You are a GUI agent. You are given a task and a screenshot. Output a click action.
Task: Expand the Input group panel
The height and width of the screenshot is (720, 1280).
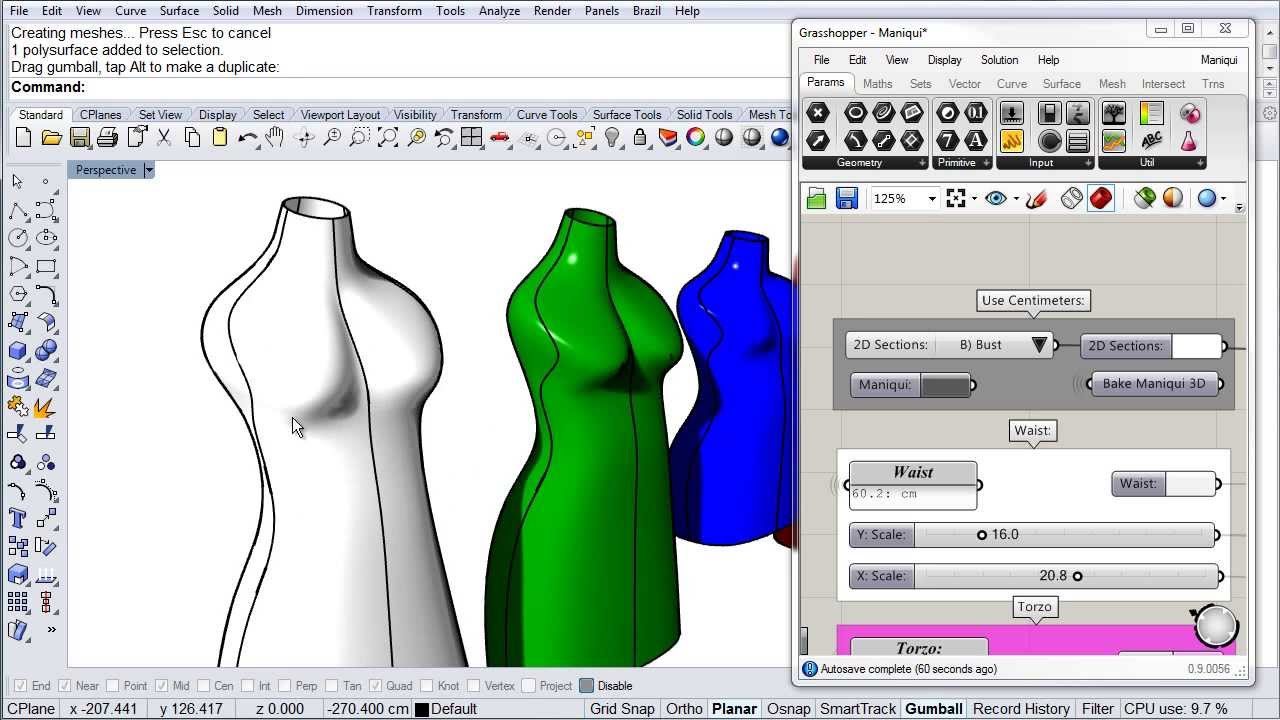pos(1088,162)
